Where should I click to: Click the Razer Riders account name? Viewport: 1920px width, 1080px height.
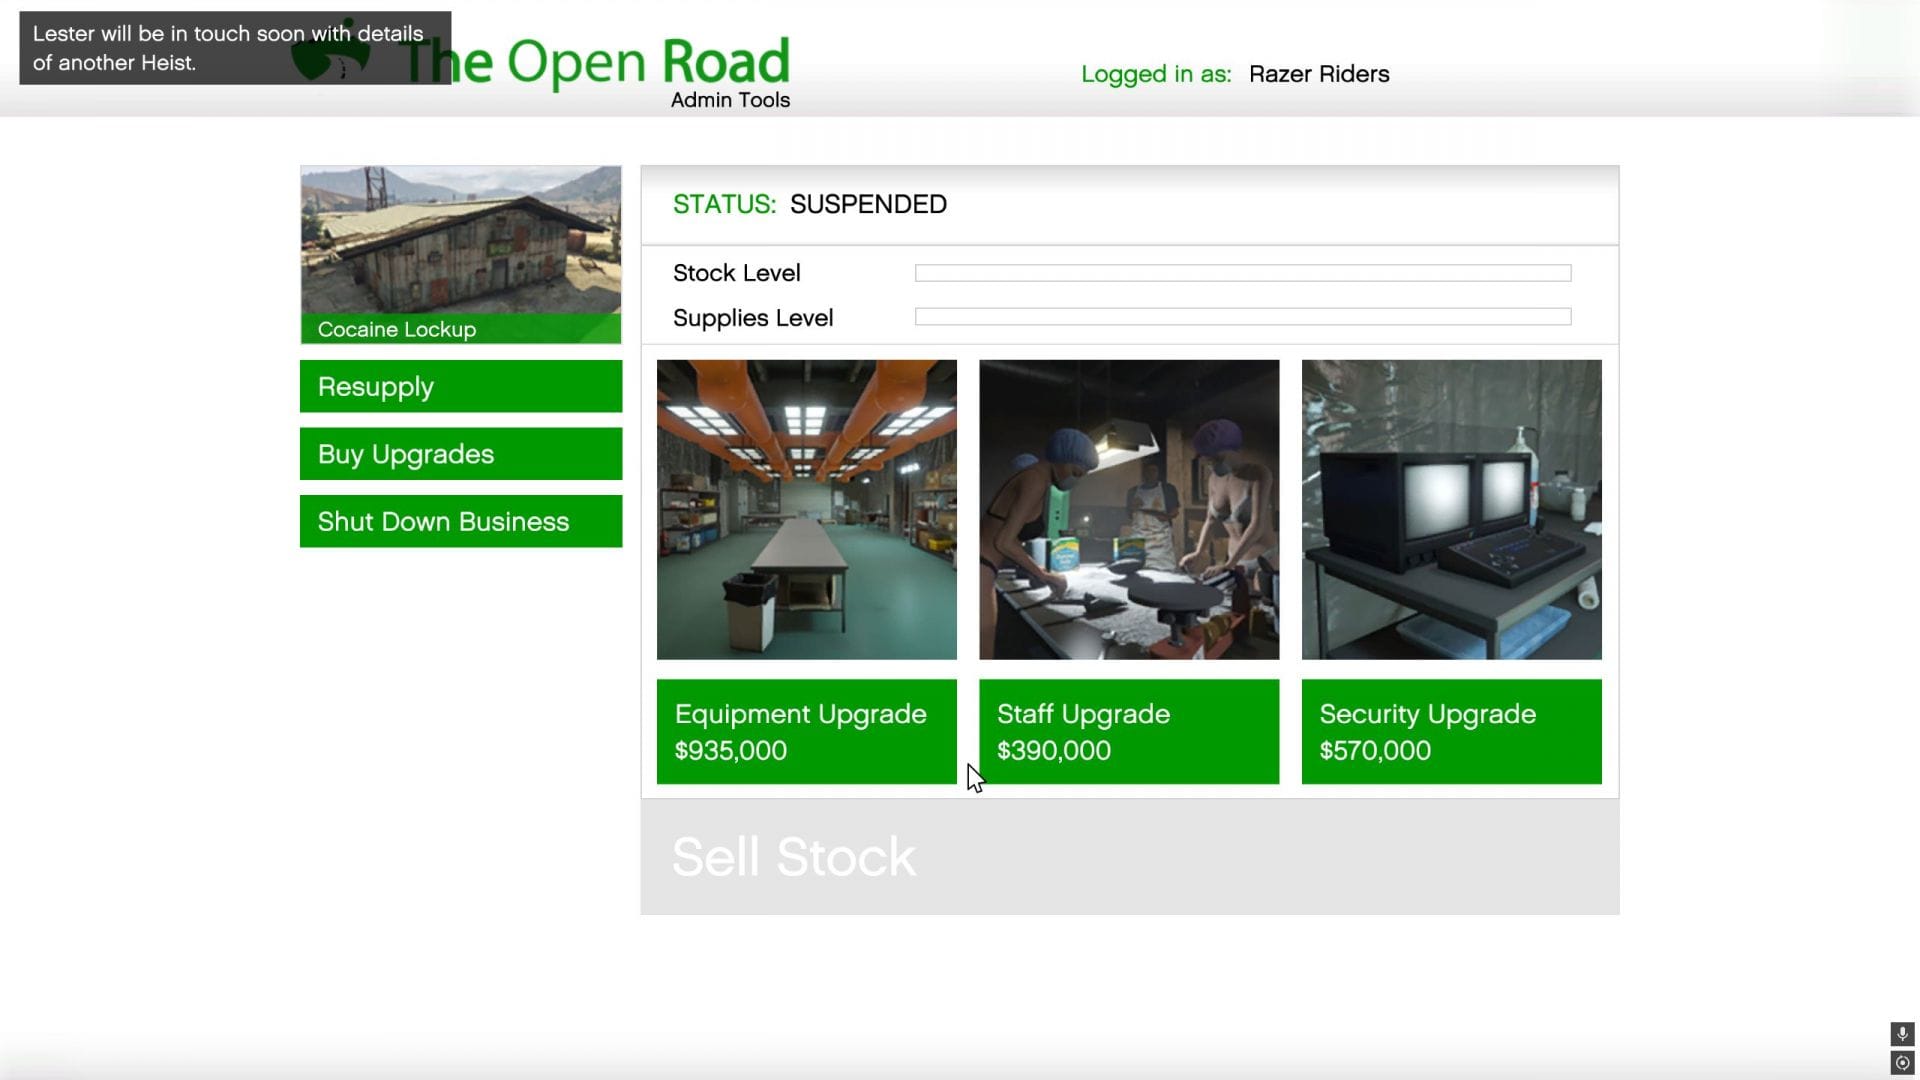(x=1318, y=74)
